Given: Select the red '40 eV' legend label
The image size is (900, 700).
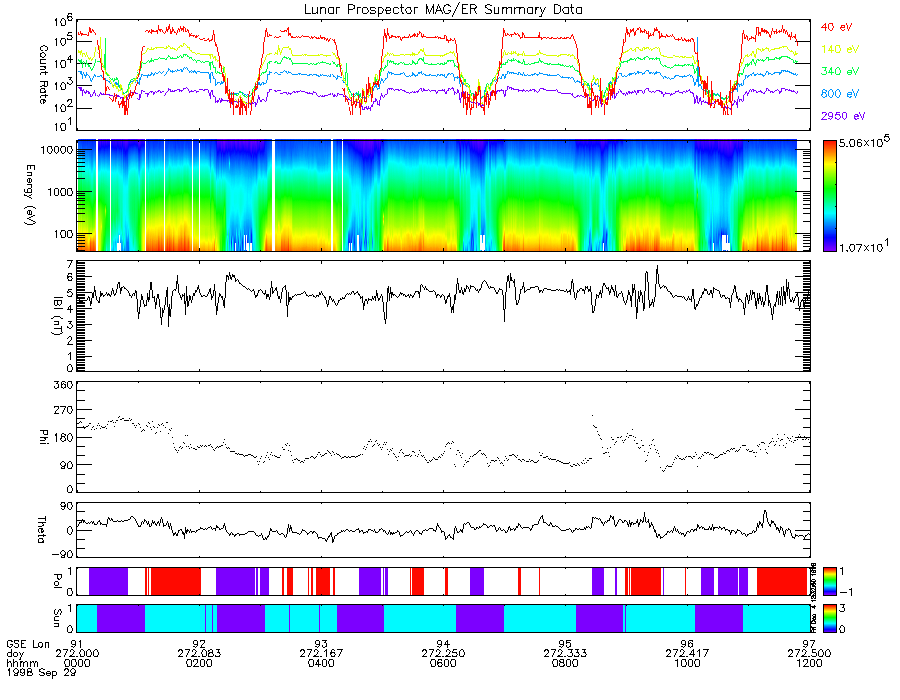Looking at the screenshot, I should coord(836,27).
